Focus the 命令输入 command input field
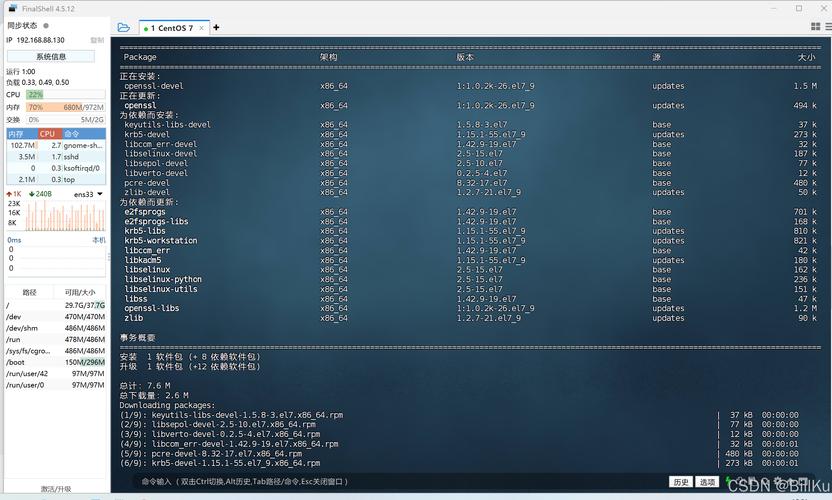 tap(398, 481)
